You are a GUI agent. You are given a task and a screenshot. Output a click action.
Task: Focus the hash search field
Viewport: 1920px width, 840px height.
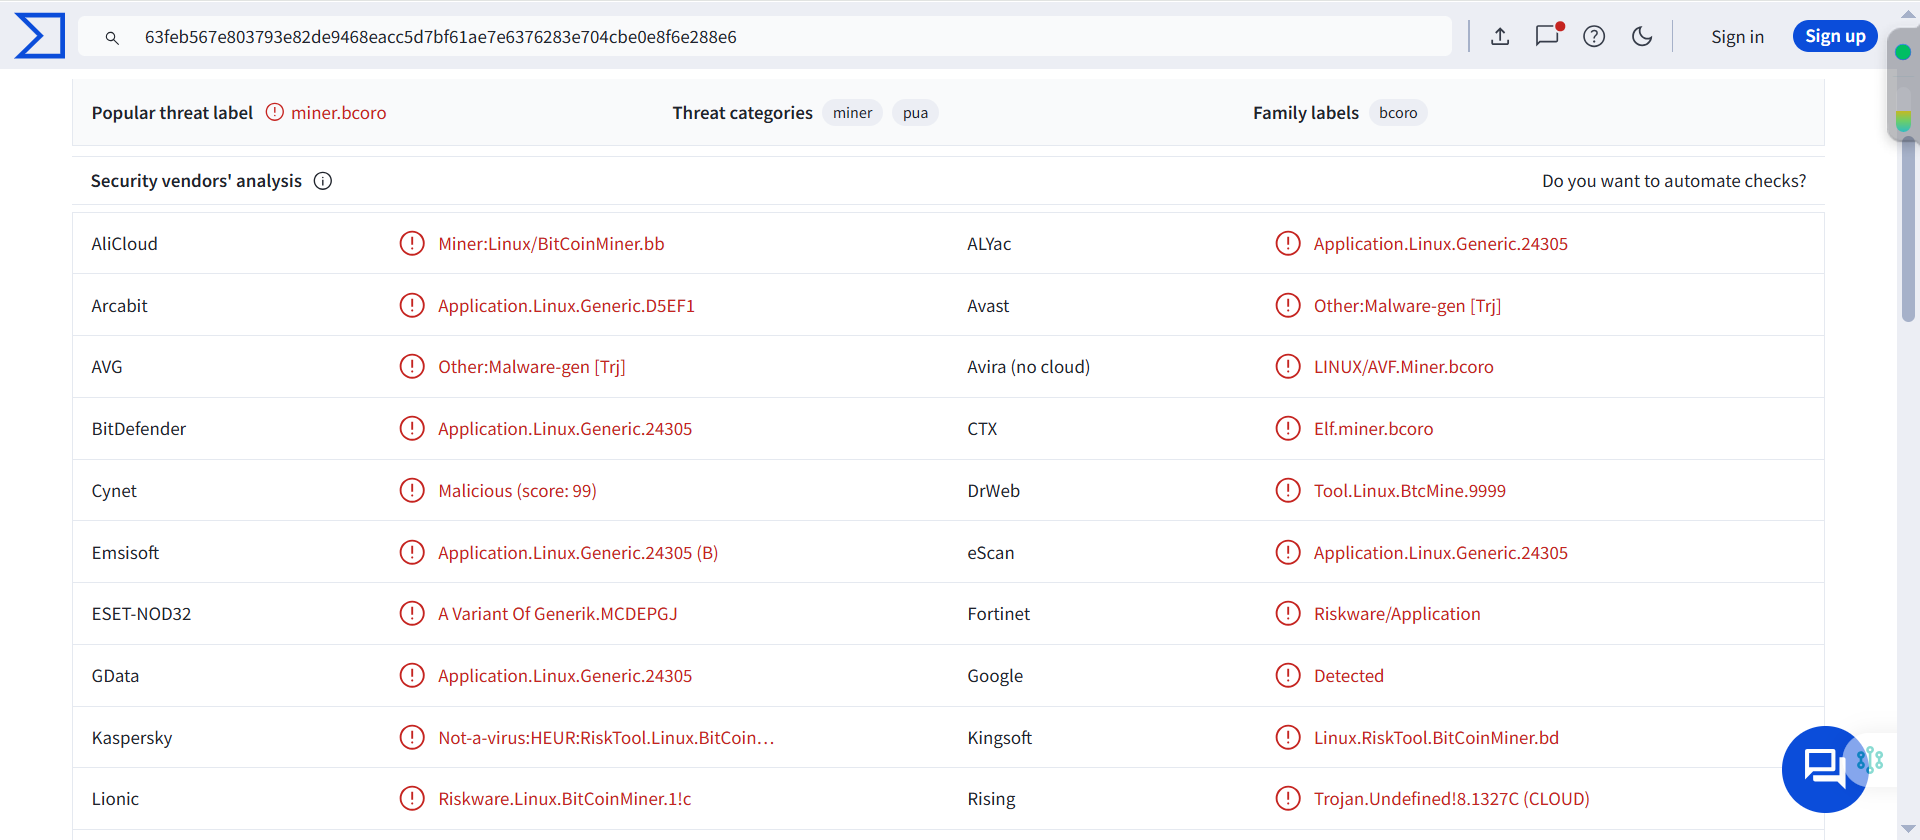pos(765,37)
